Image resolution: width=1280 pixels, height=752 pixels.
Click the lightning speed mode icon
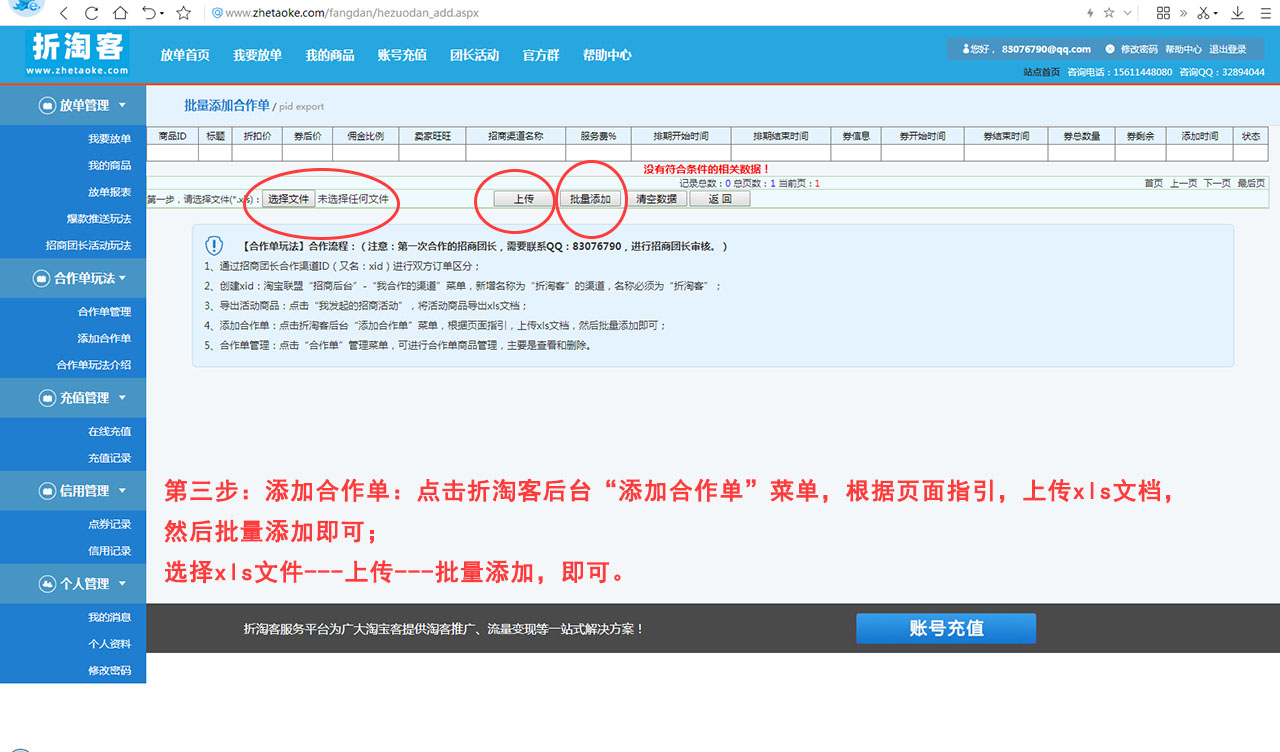click(x=1089, y=13)
